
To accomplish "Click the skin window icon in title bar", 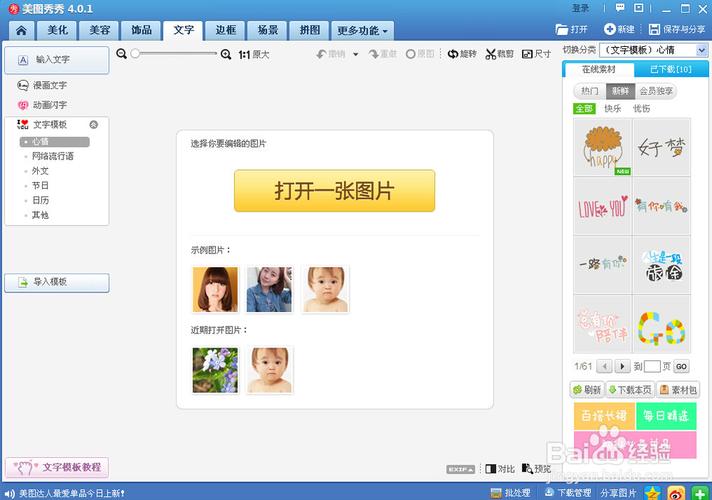I will 638,8.
